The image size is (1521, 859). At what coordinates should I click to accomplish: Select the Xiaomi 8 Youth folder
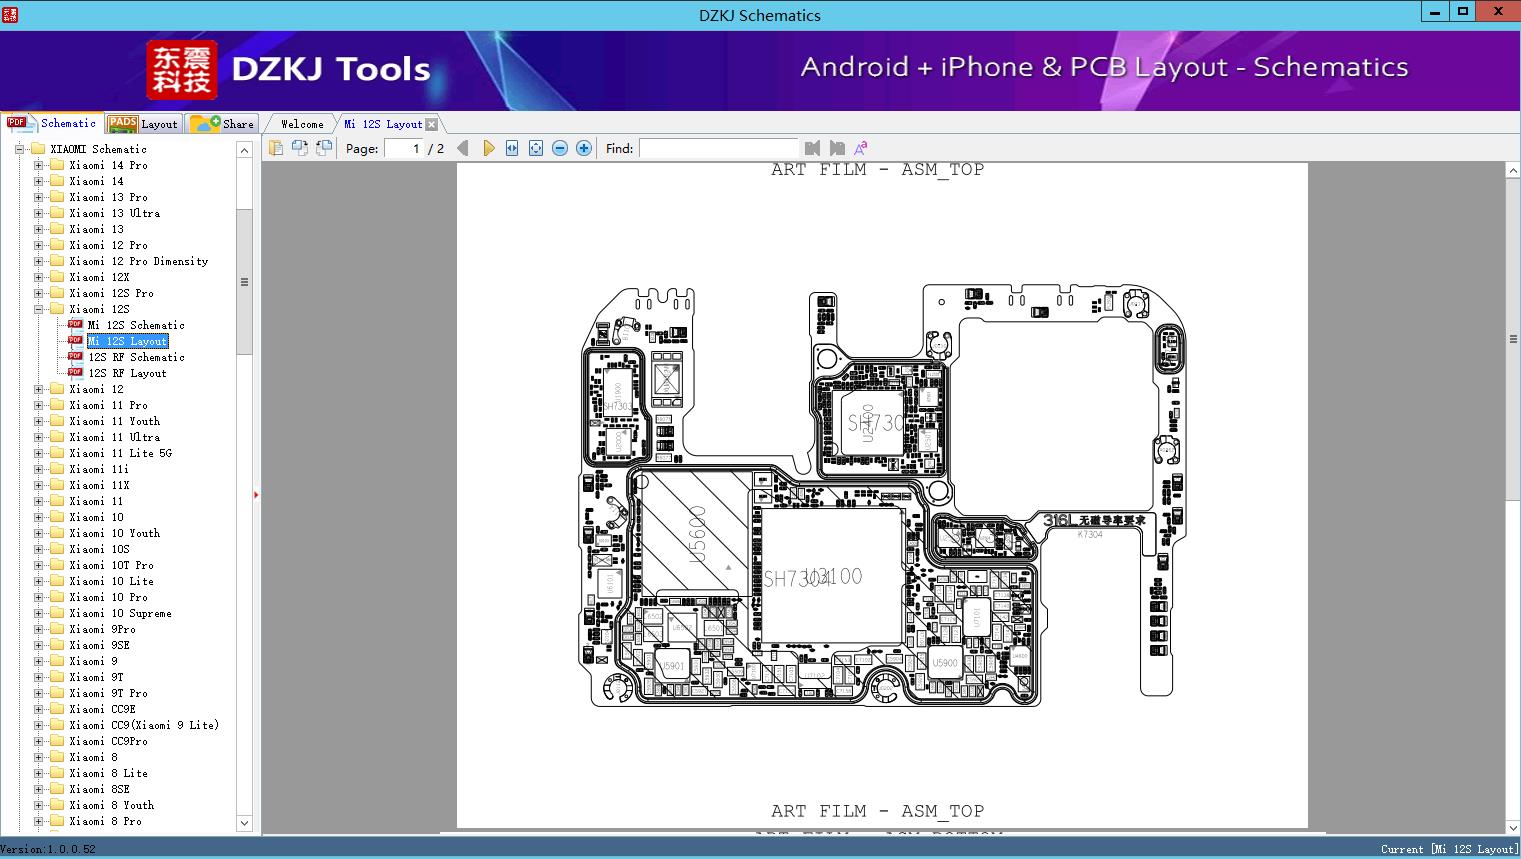tap(111, 805)
